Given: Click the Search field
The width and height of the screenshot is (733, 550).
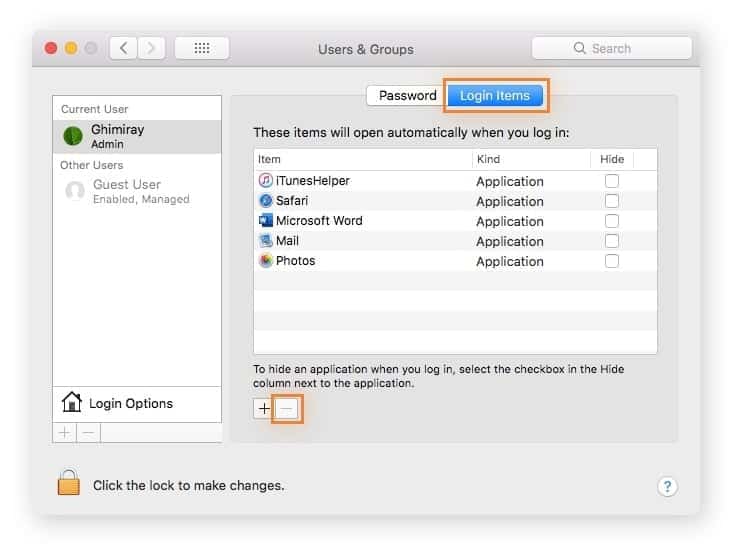Looking at the screenshot, I should (612, 48).
